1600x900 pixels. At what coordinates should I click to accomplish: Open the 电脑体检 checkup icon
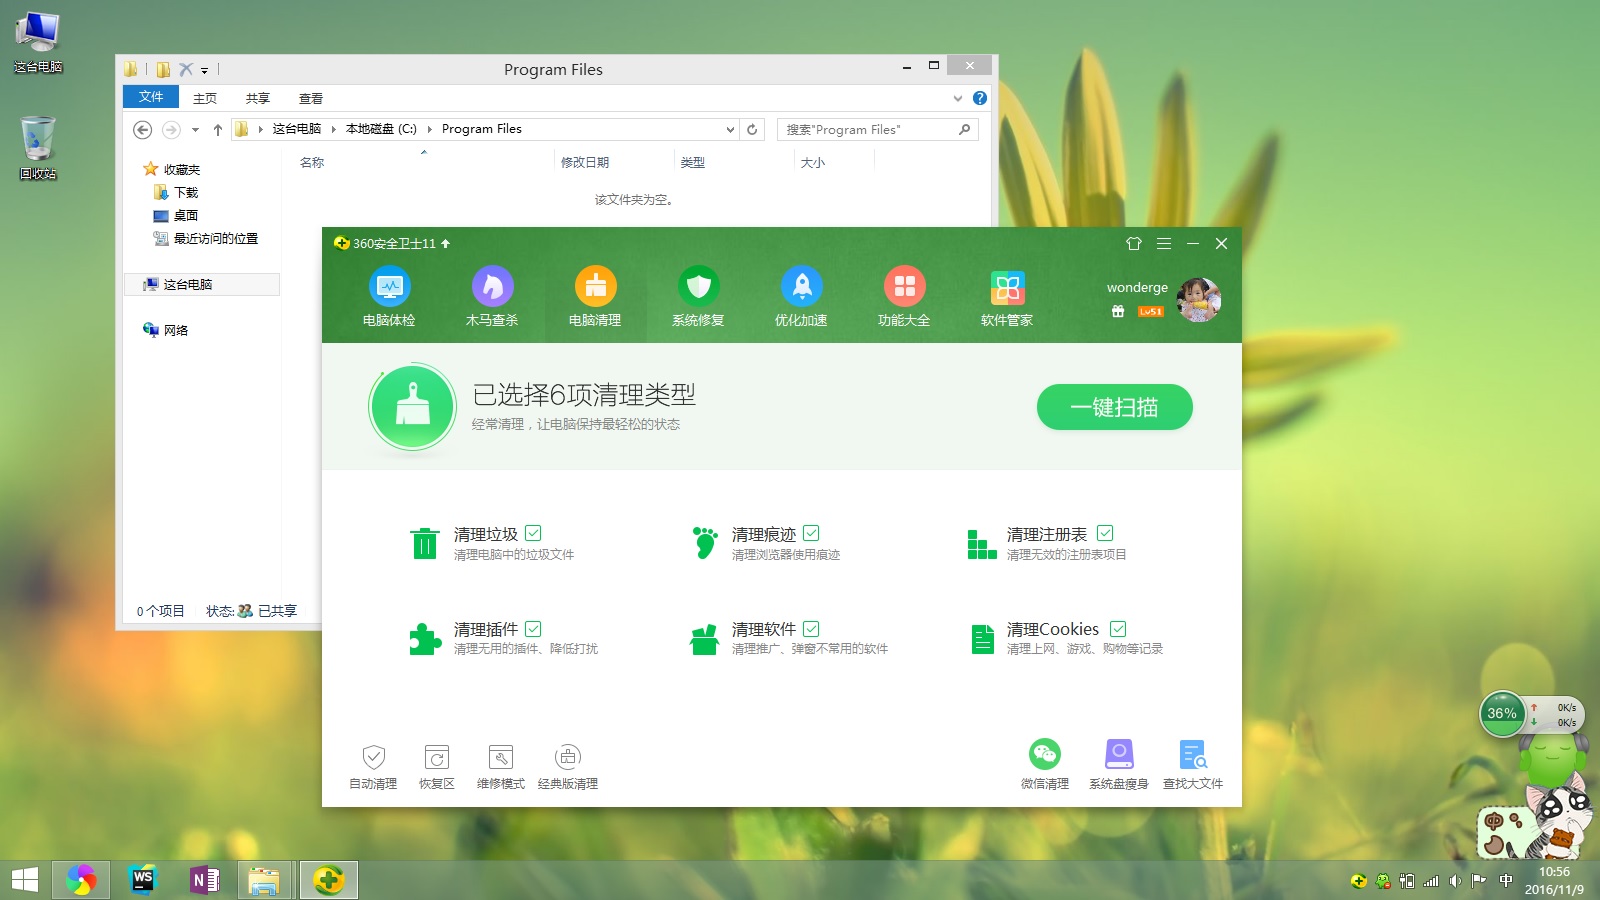click(389, 287)
